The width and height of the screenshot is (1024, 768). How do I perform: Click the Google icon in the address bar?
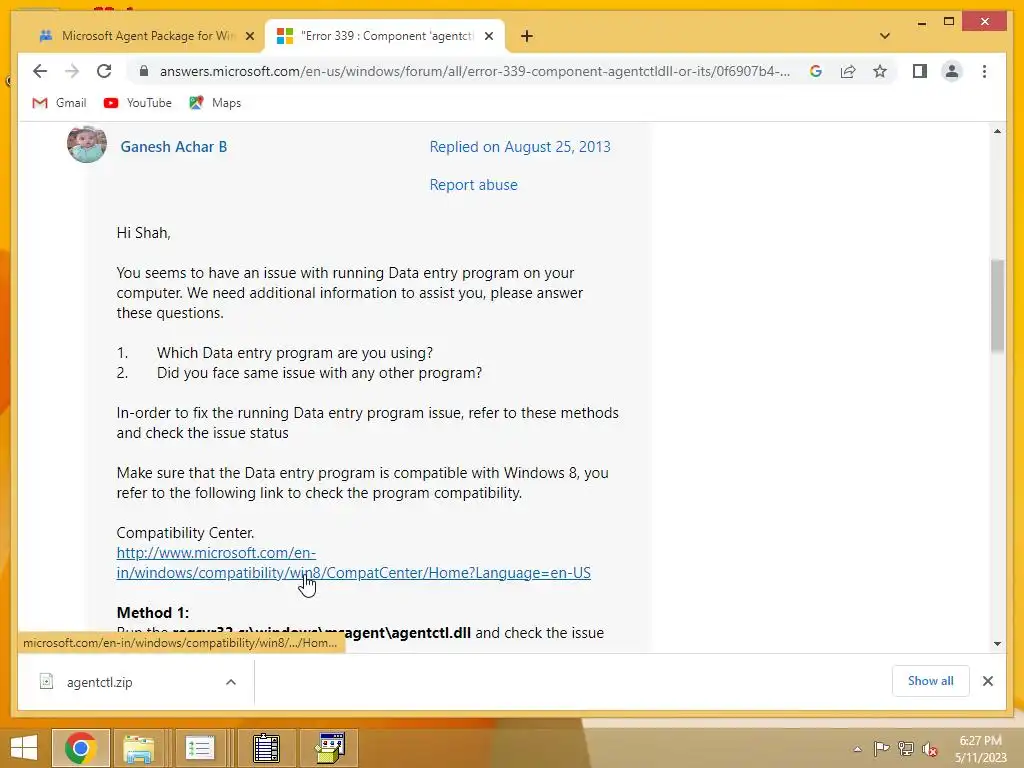(816, 71)
